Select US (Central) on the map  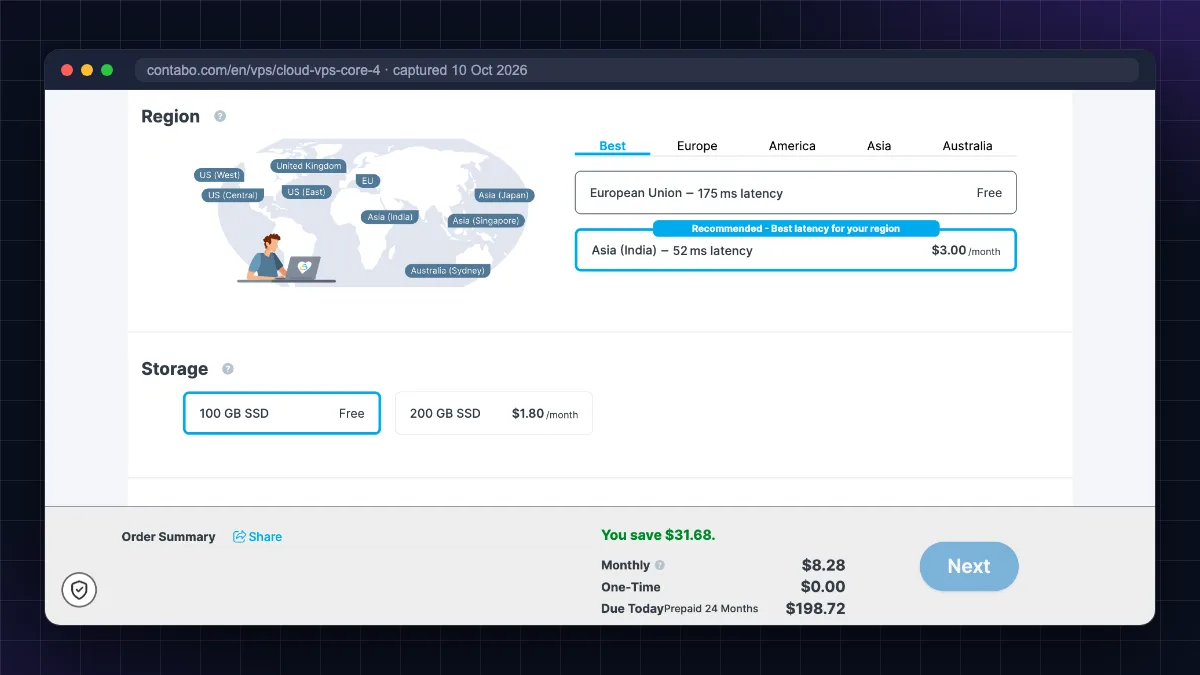[233, 195]
